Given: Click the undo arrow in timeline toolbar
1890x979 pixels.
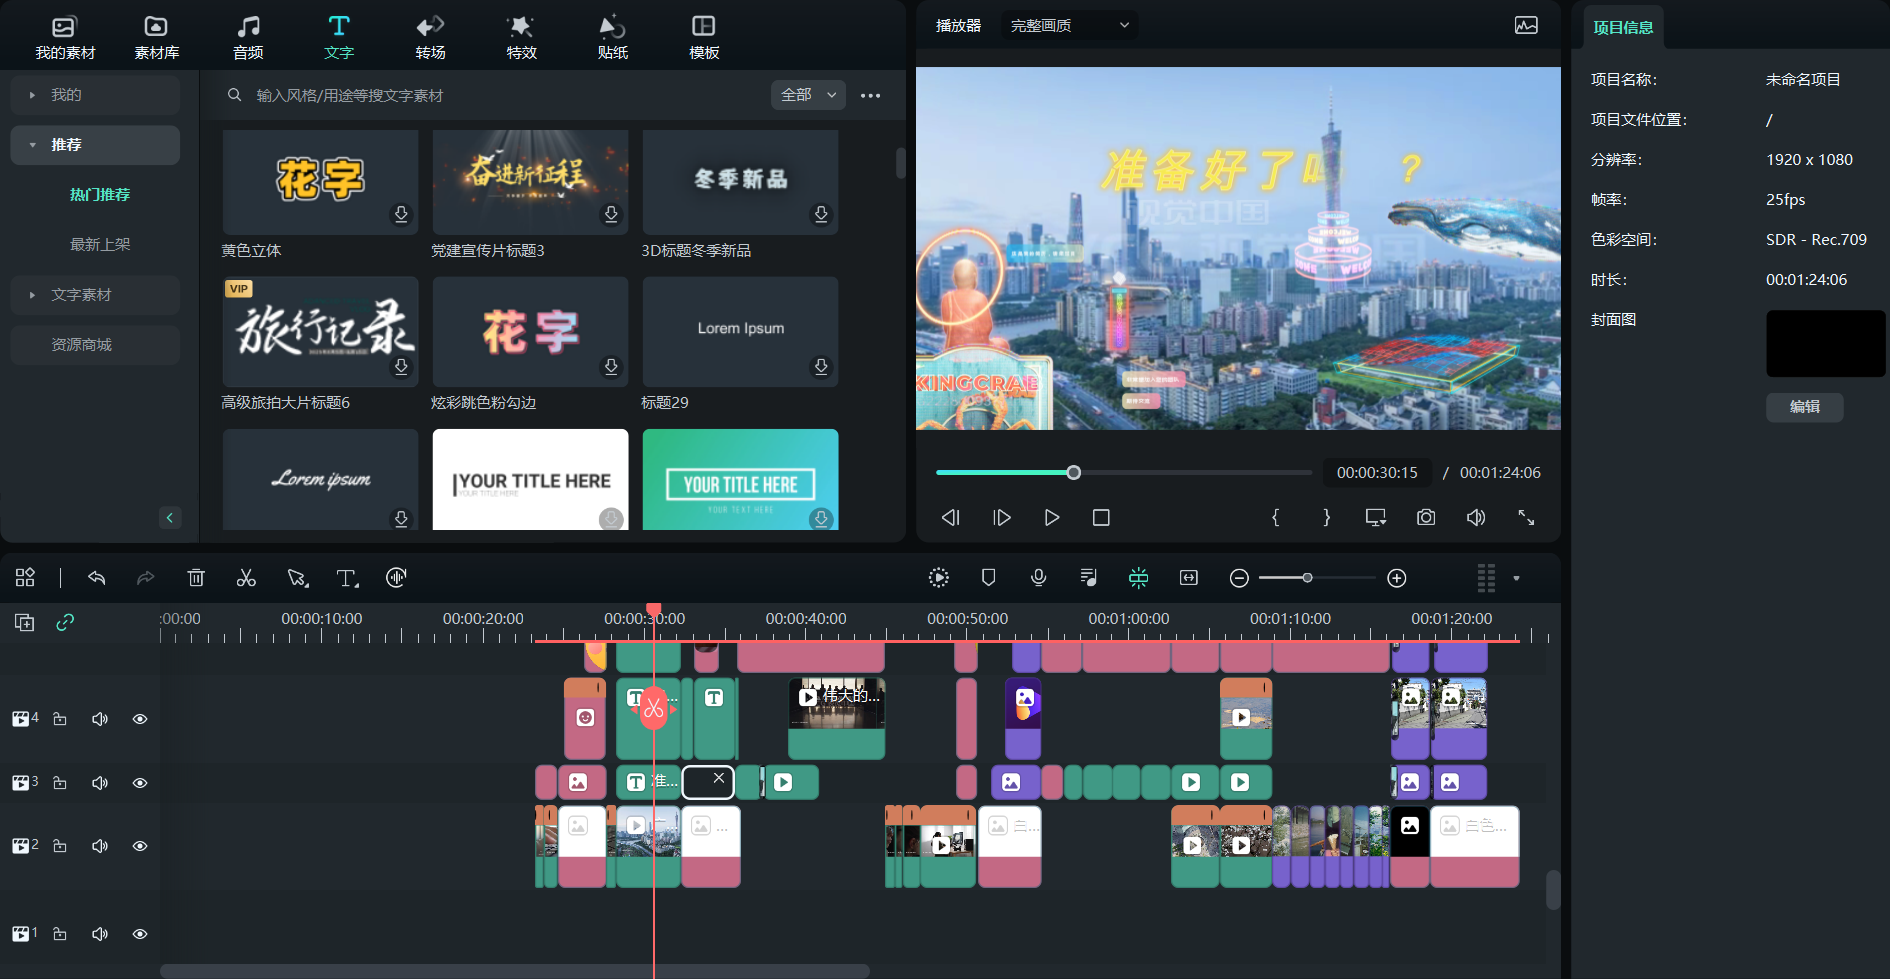Looking at the screenshot, I should point(97,578).
